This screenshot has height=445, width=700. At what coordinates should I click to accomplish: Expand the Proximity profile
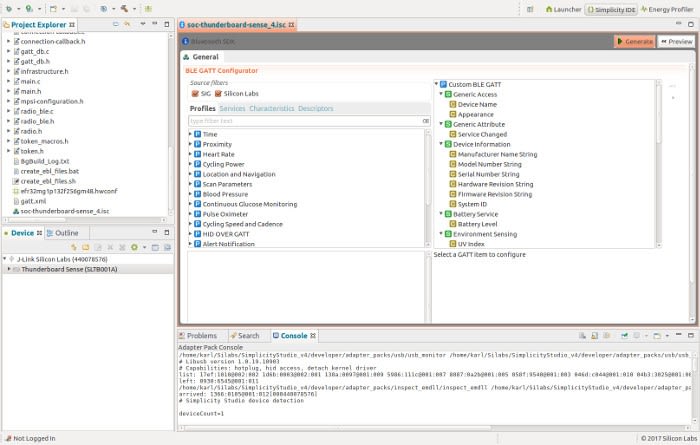(x=191, y=144)
